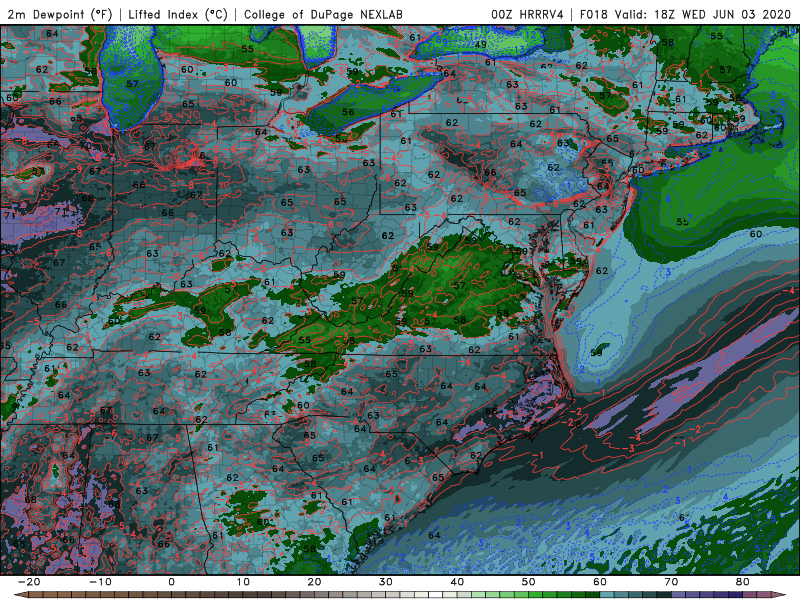Click the dewpoint value 57 over Lake Michigan

[x=132, y=84]
